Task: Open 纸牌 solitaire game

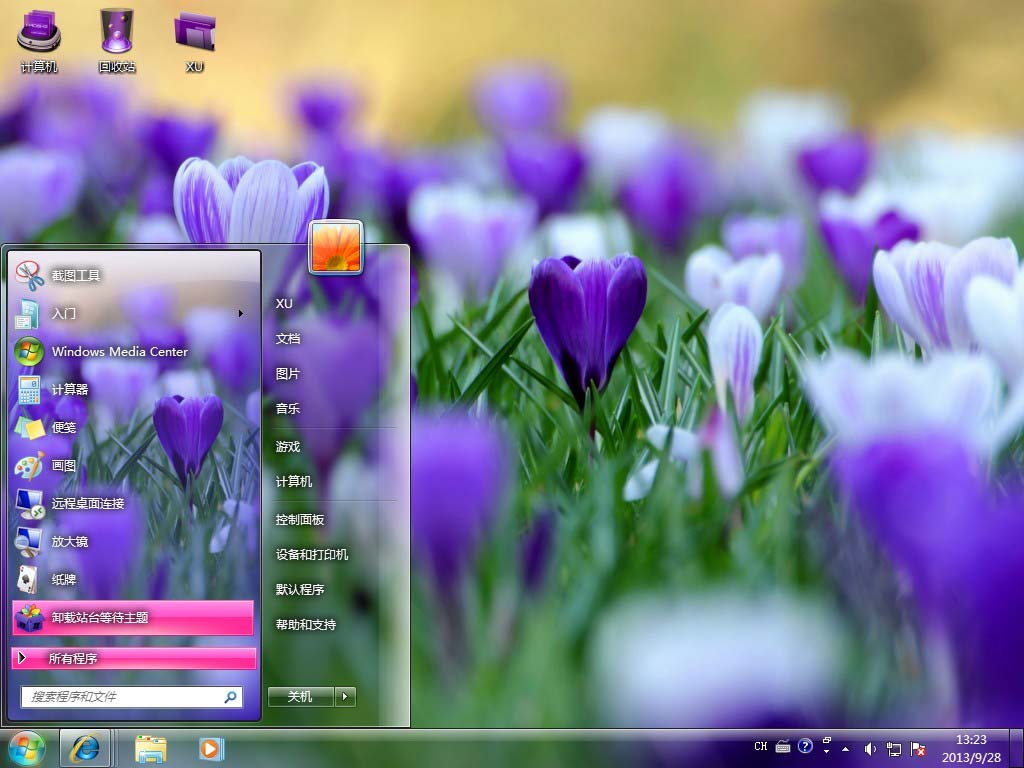Action: point(64,579)
